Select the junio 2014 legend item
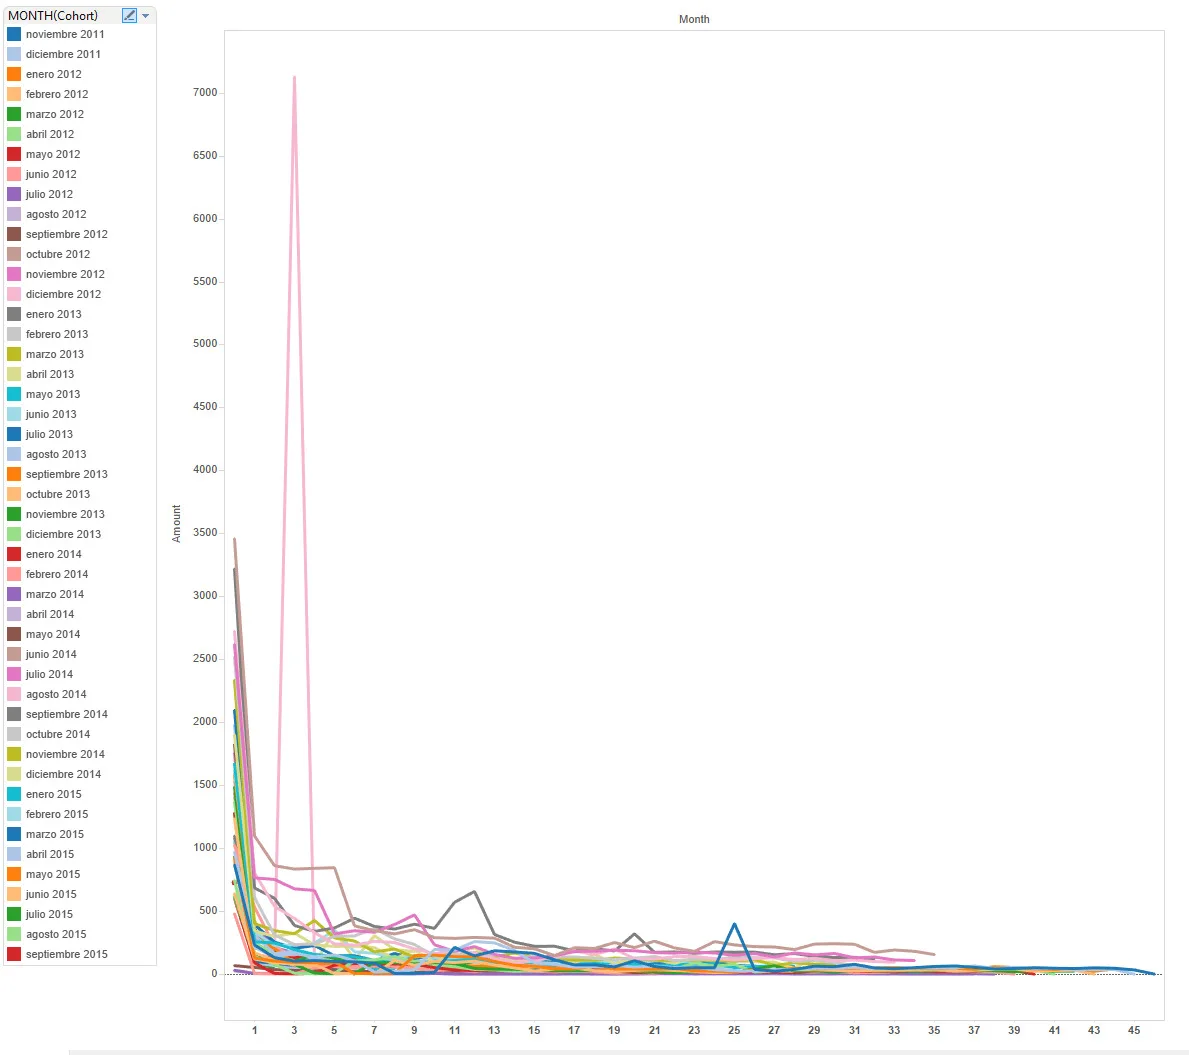The width and height of the screenshot is (1189, 1055). (x=51, y=654)
